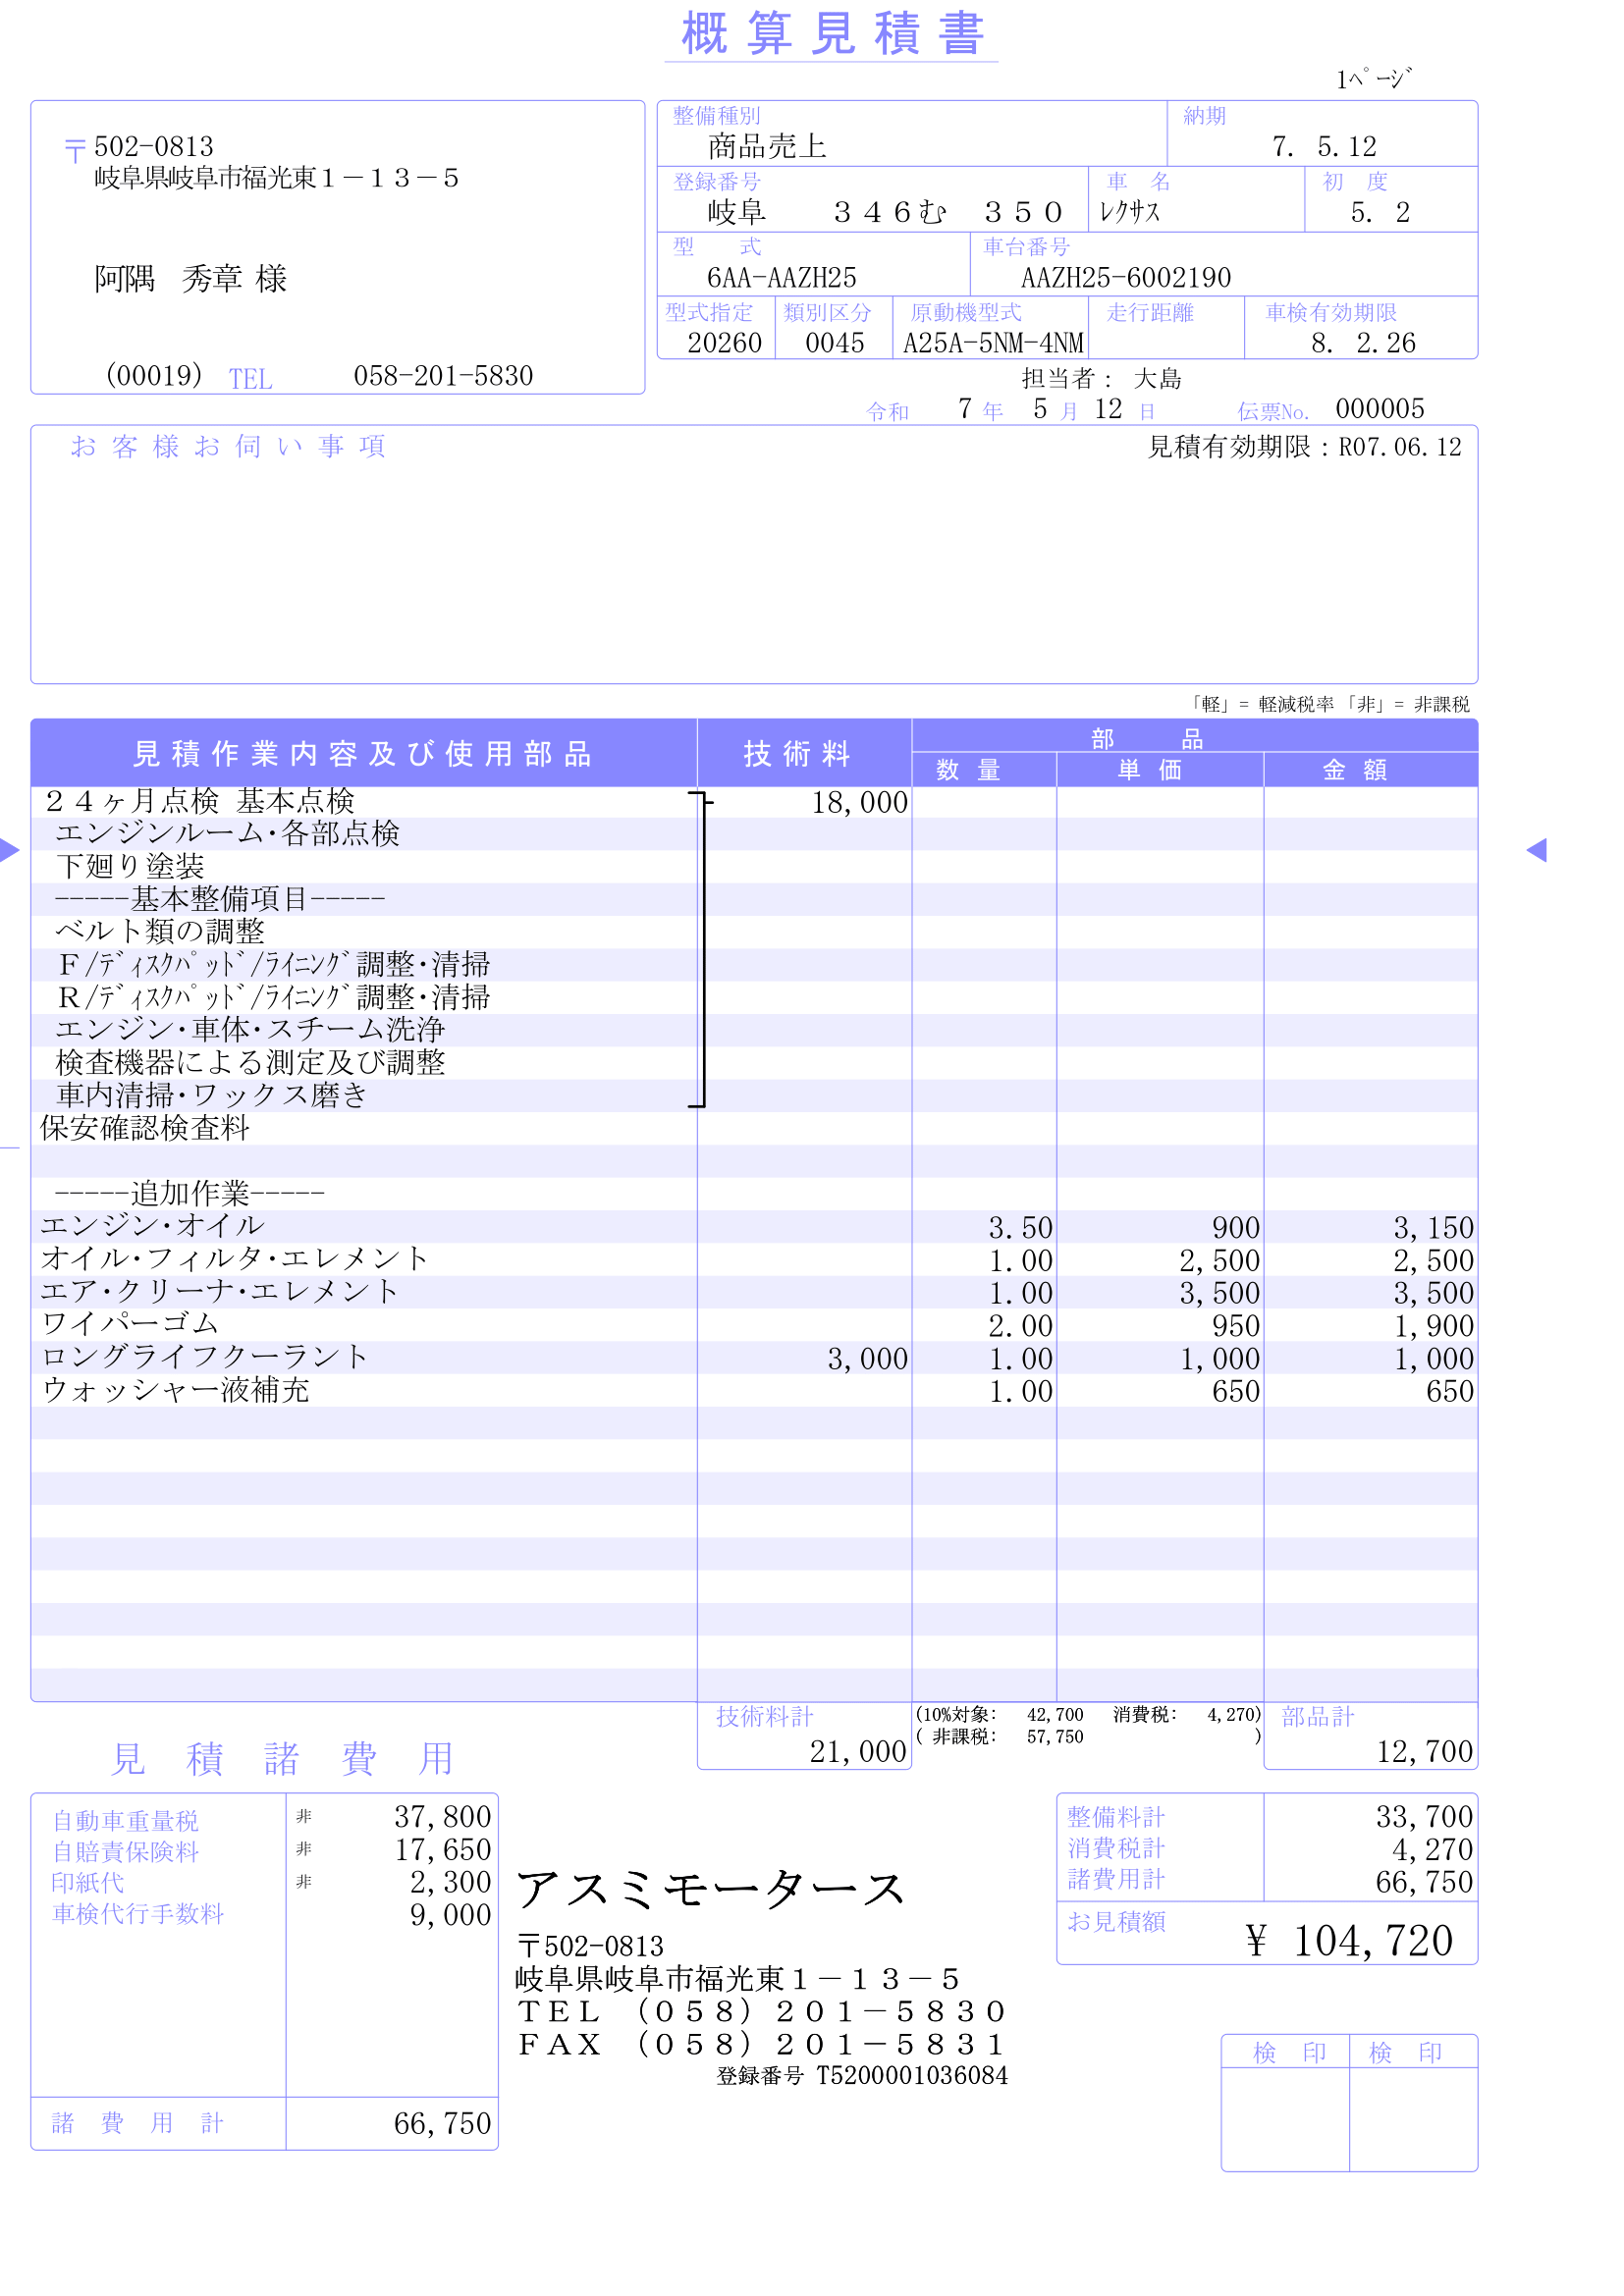Image resolution: width=1624 pixels, height=2296 pixels.
Task: Click engine oil amount 3,150
Action: click(1433, 1227)
